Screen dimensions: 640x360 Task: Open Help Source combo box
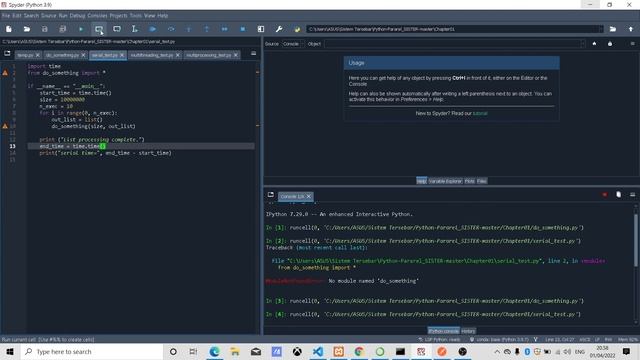[293, 44]
